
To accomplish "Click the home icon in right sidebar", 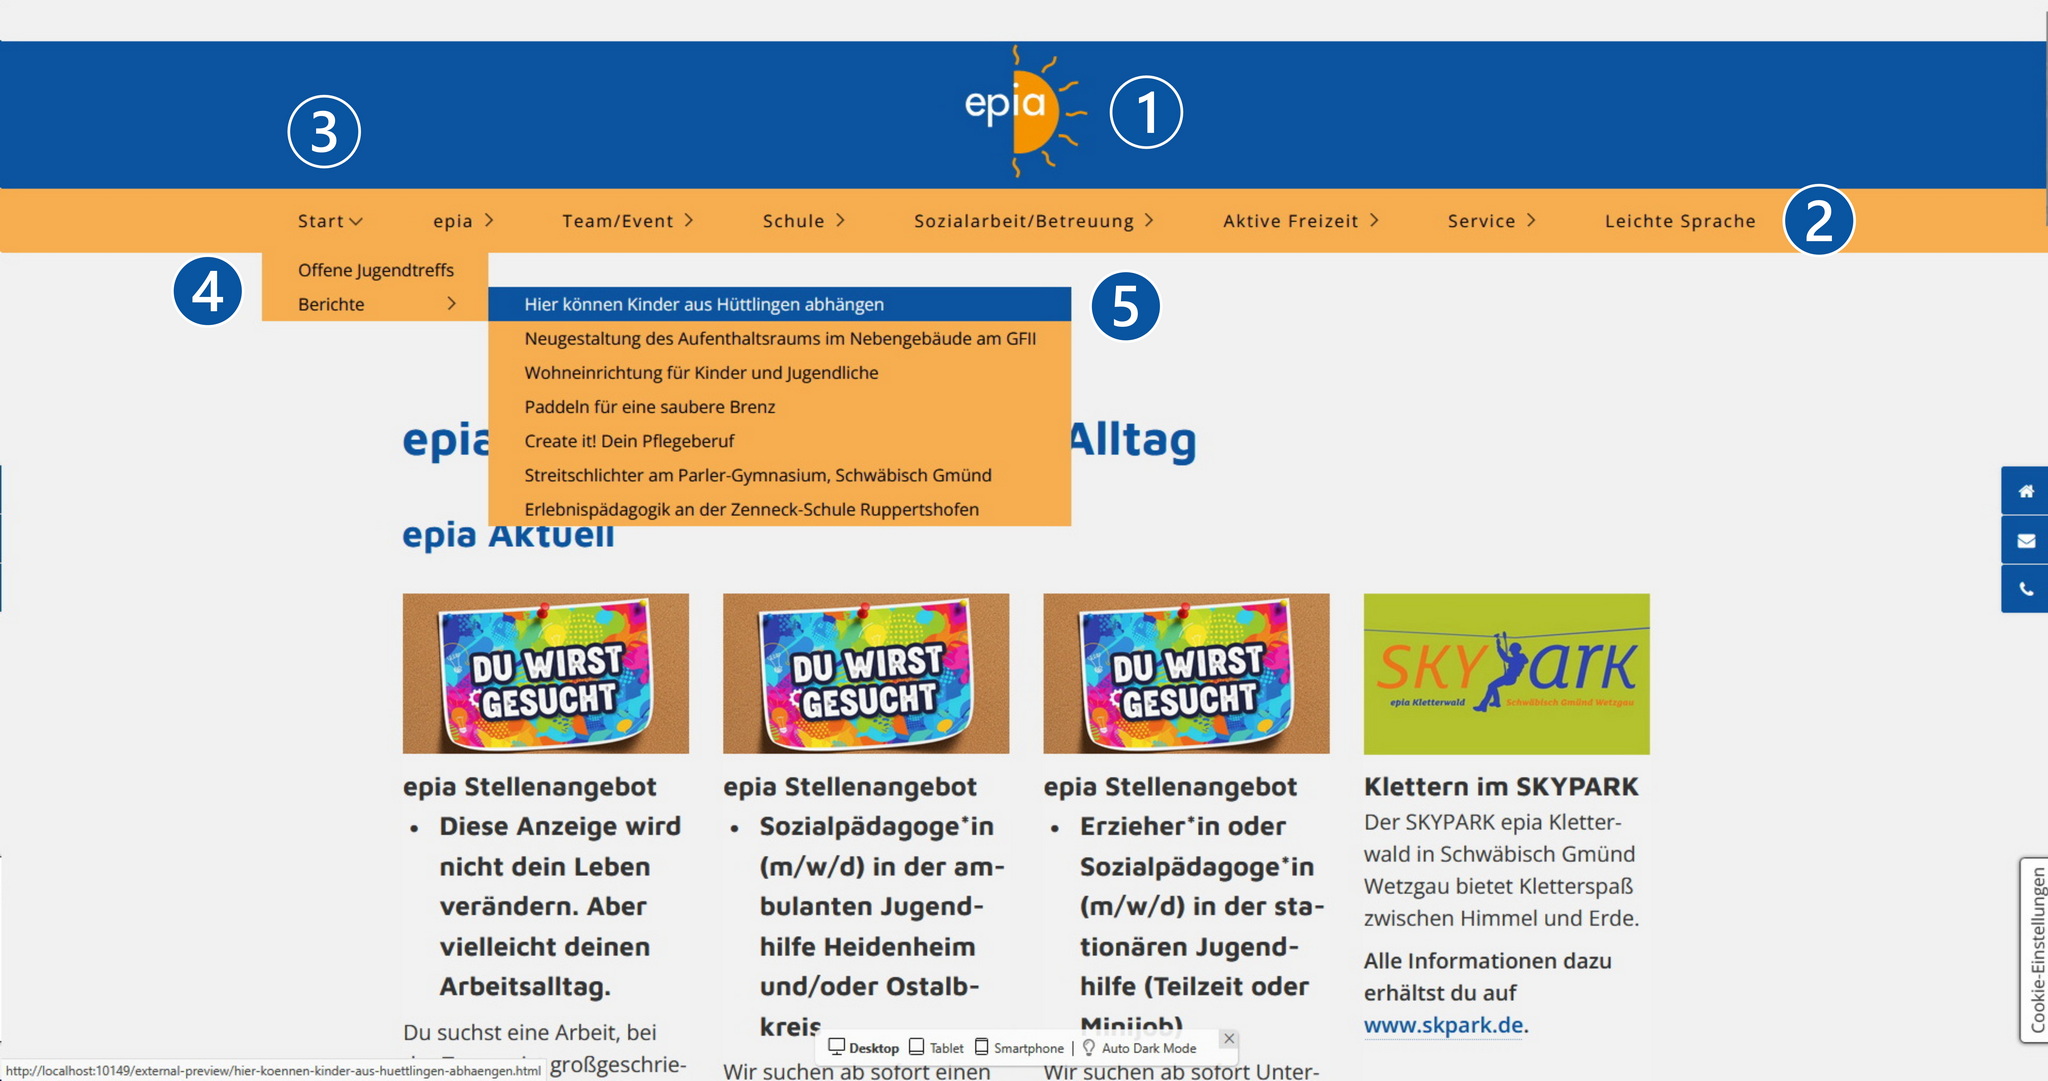I will point(2025,491).
